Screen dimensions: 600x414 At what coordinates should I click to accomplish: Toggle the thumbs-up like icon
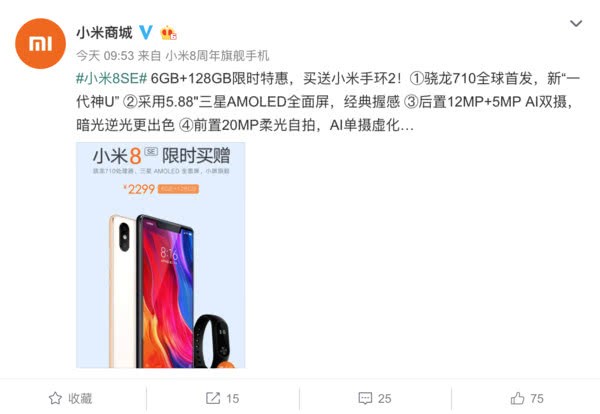tap(517, 398)
